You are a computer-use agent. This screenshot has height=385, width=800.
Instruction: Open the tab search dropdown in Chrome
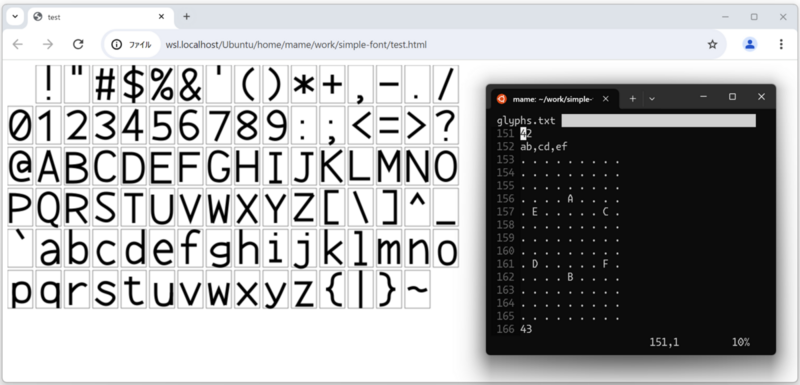tap(15, 16)
